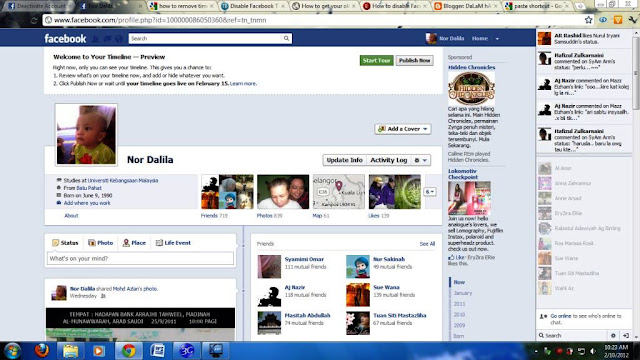Open Chrome wrench menu

point(632,20)
